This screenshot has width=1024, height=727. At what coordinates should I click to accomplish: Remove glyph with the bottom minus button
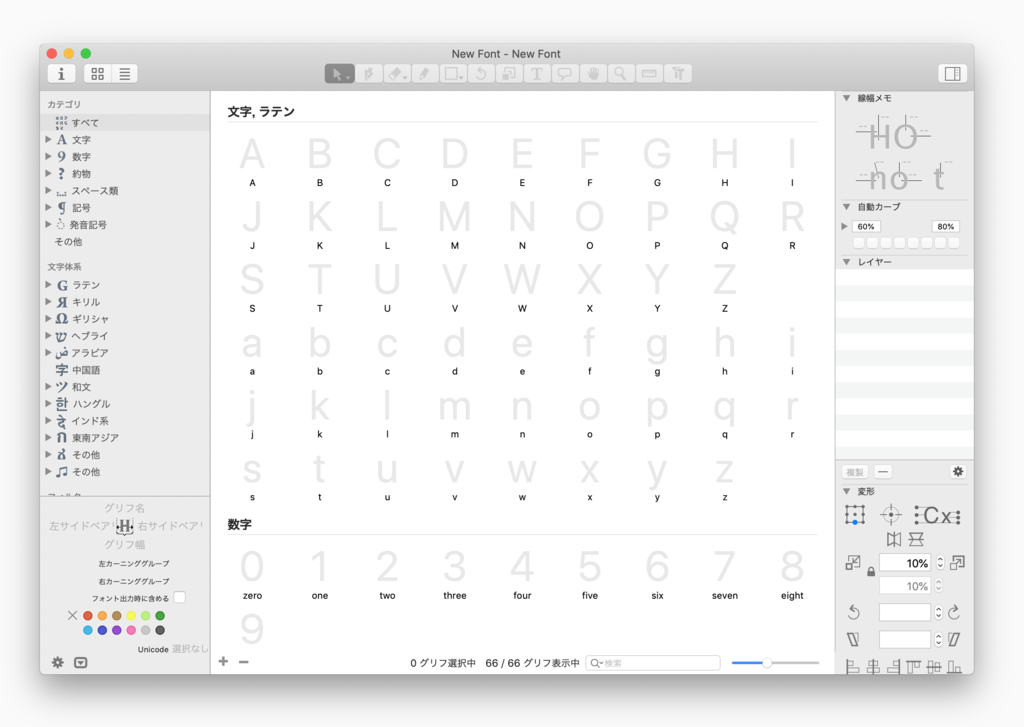click(x=244, y=662)
